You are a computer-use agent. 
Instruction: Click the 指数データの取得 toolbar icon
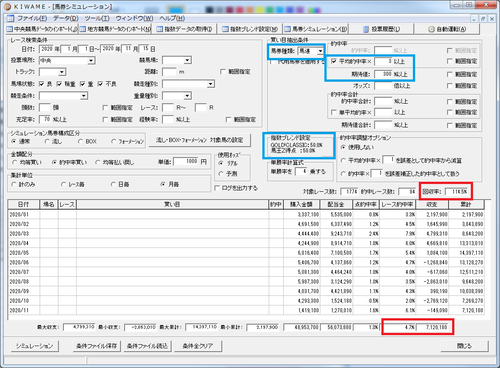[160, 29]
